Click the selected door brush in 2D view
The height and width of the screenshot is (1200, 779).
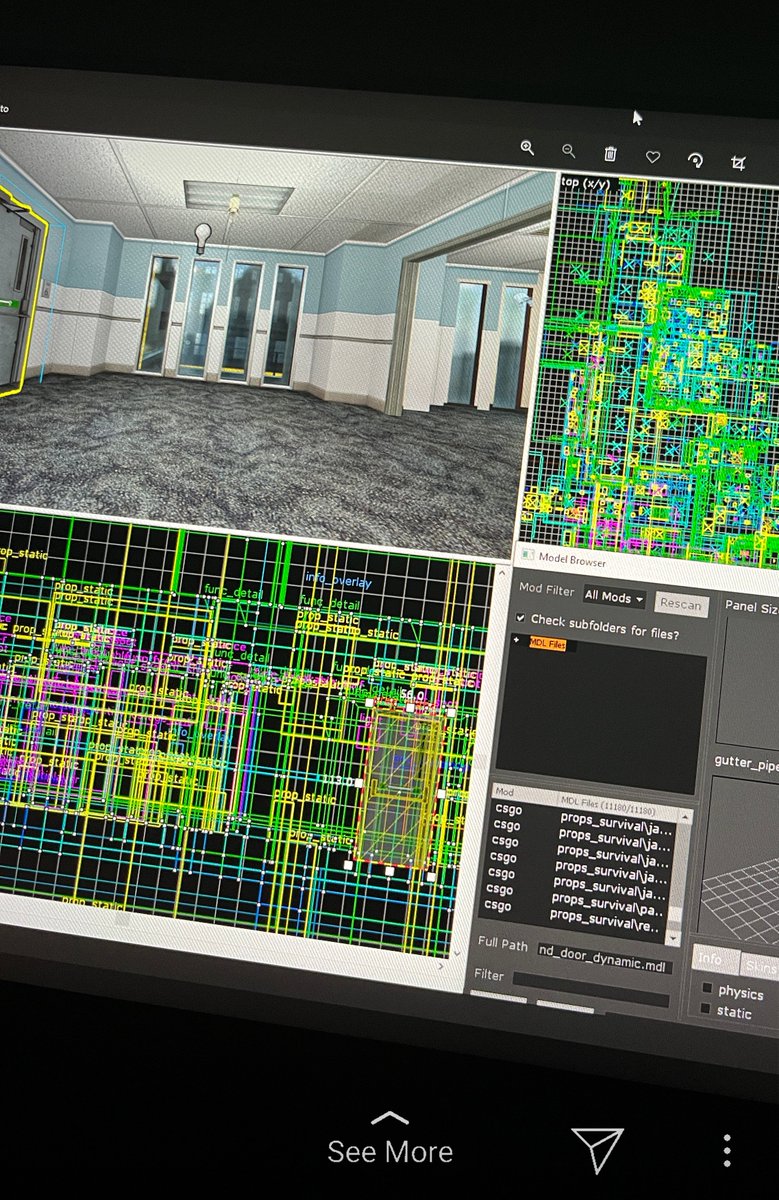(x=401, y=786)
